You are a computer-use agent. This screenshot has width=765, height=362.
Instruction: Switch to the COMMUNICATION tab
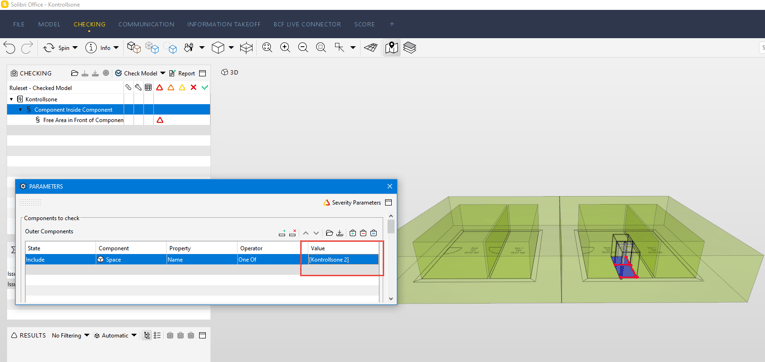click(x=146, y=24)
